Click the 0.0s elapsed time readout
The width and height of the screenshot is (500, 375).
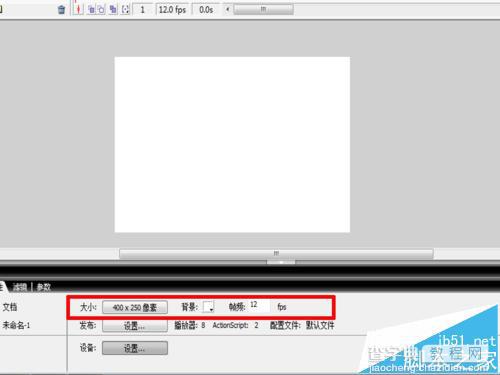(x=206, y=10)
